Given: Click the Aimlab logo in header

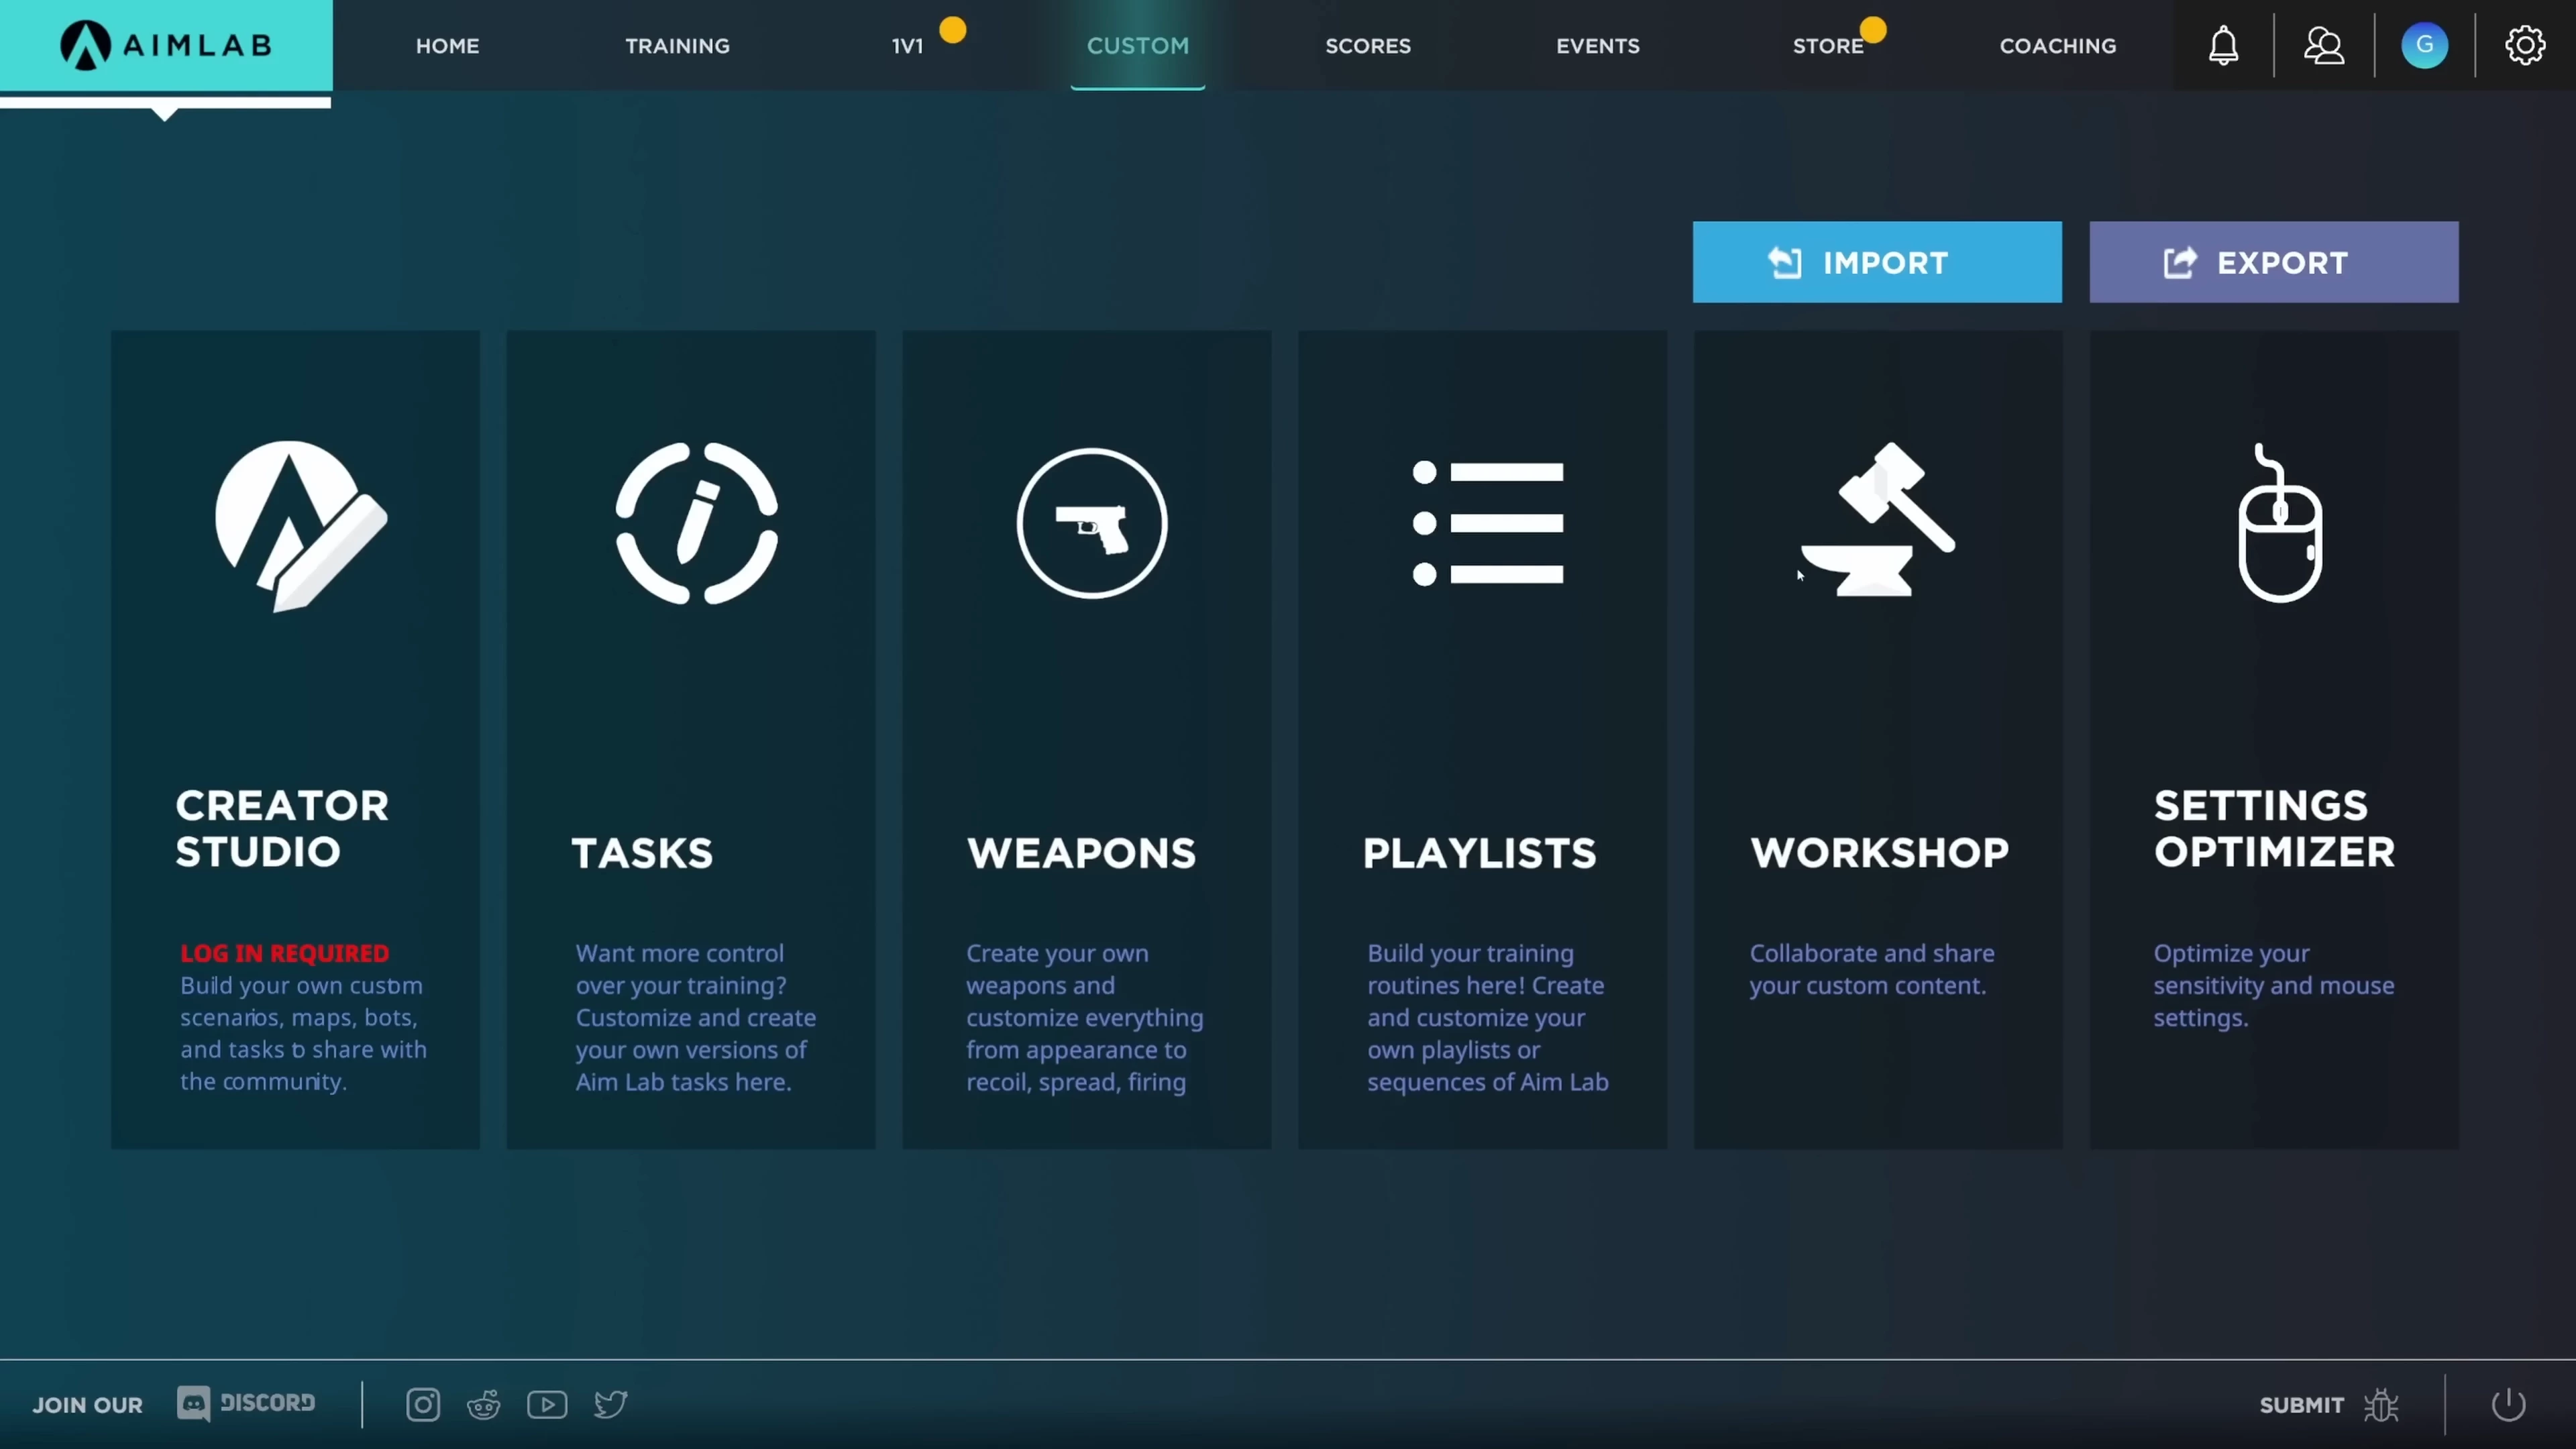Looking at the screenshot, I should pyautogui.click(x=166, y=45).
